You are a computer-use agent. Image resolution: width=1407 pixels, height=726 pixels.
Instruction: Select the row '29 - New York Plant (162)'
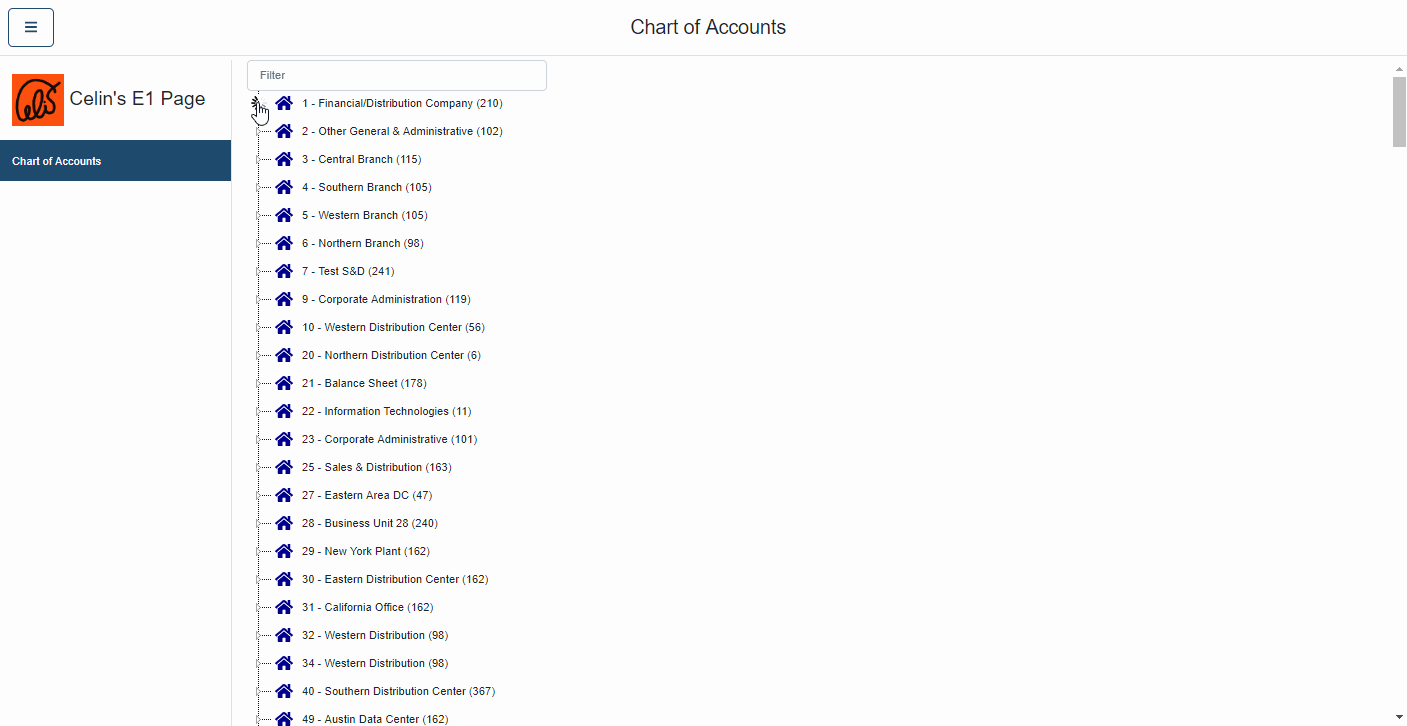pyautogui.click(x=366, y=551)
